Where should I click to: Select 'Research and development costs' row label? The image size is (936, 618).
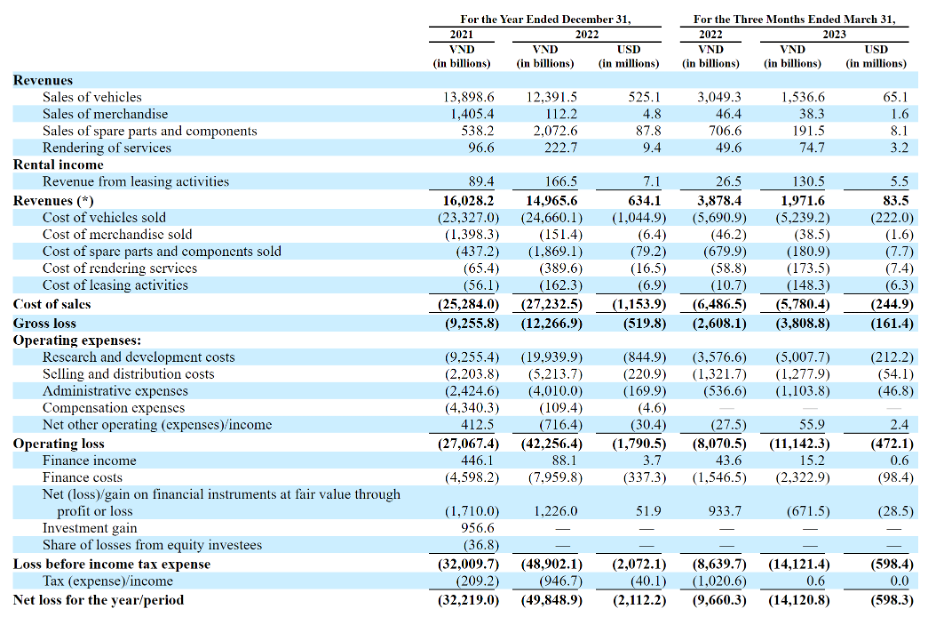138,357
